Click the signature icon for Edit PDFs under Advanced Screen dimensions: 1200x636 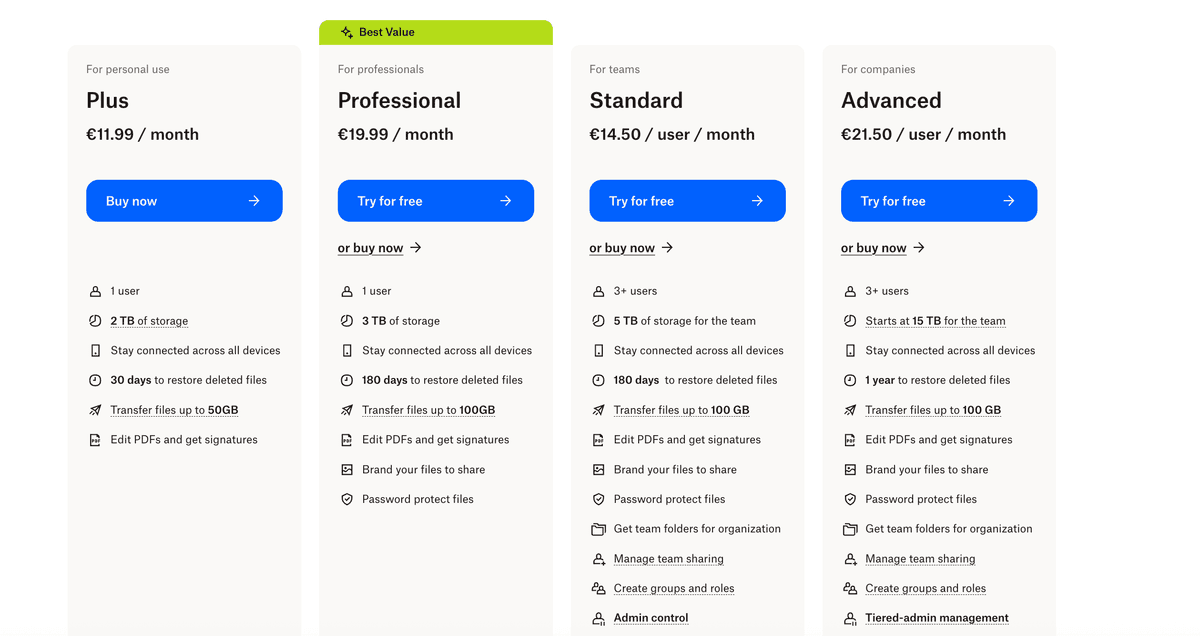[x=850, y=439]
